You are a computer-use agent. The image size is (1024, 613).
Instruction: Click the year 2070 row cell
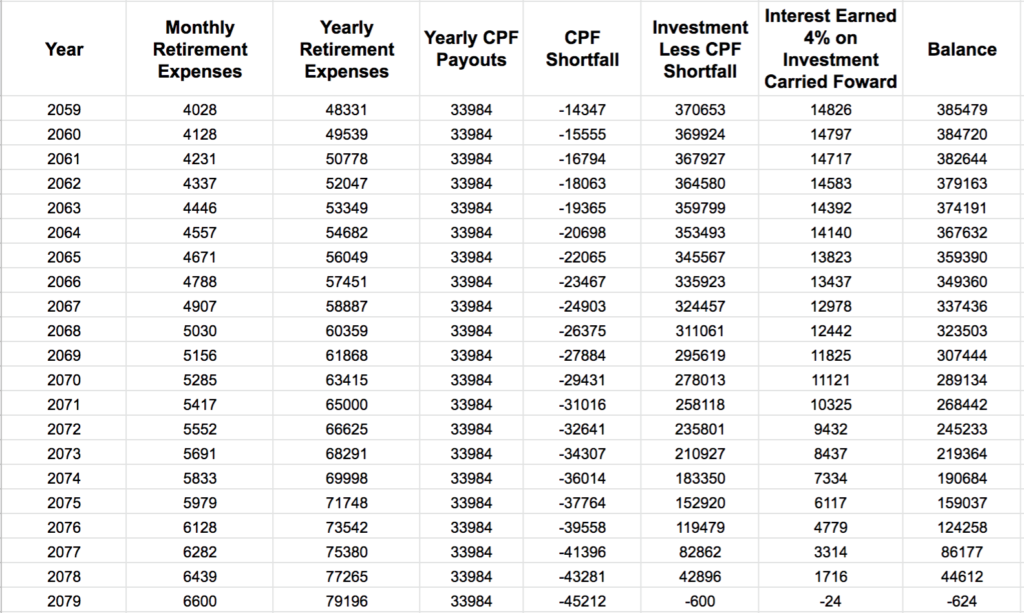[64, 380]
